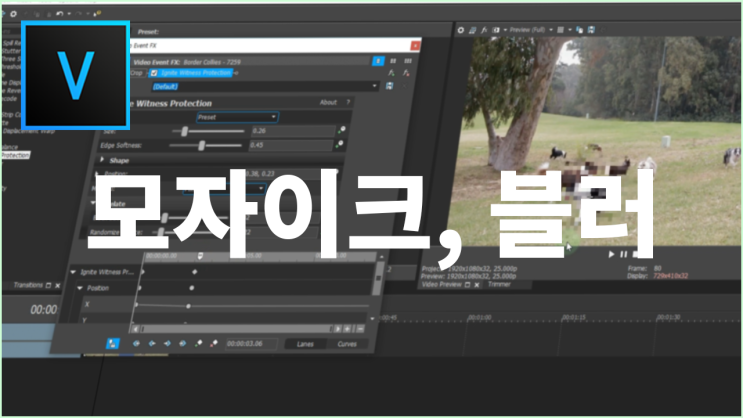Click the Edge Softness slider handle
The height and width of the screenshot is (418, 743).
[201, 145]
